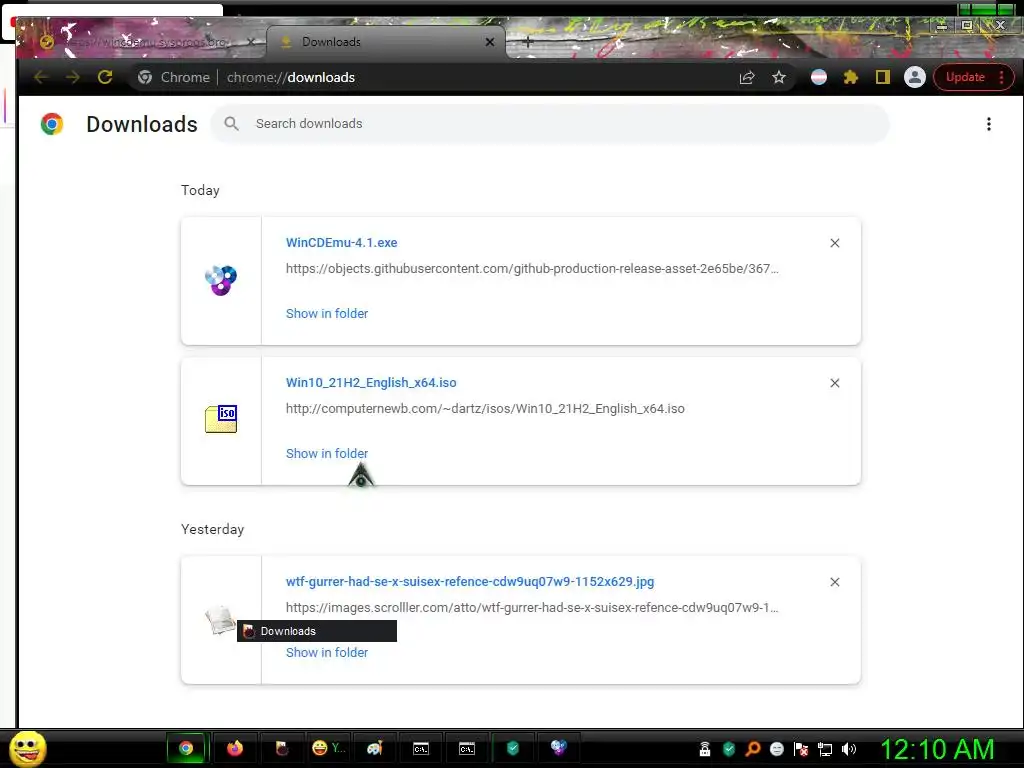The image size is (1024, 768).
Task: Show WinCDEmu-4.1.exe in folder
Action: click(x=327, y=313)
